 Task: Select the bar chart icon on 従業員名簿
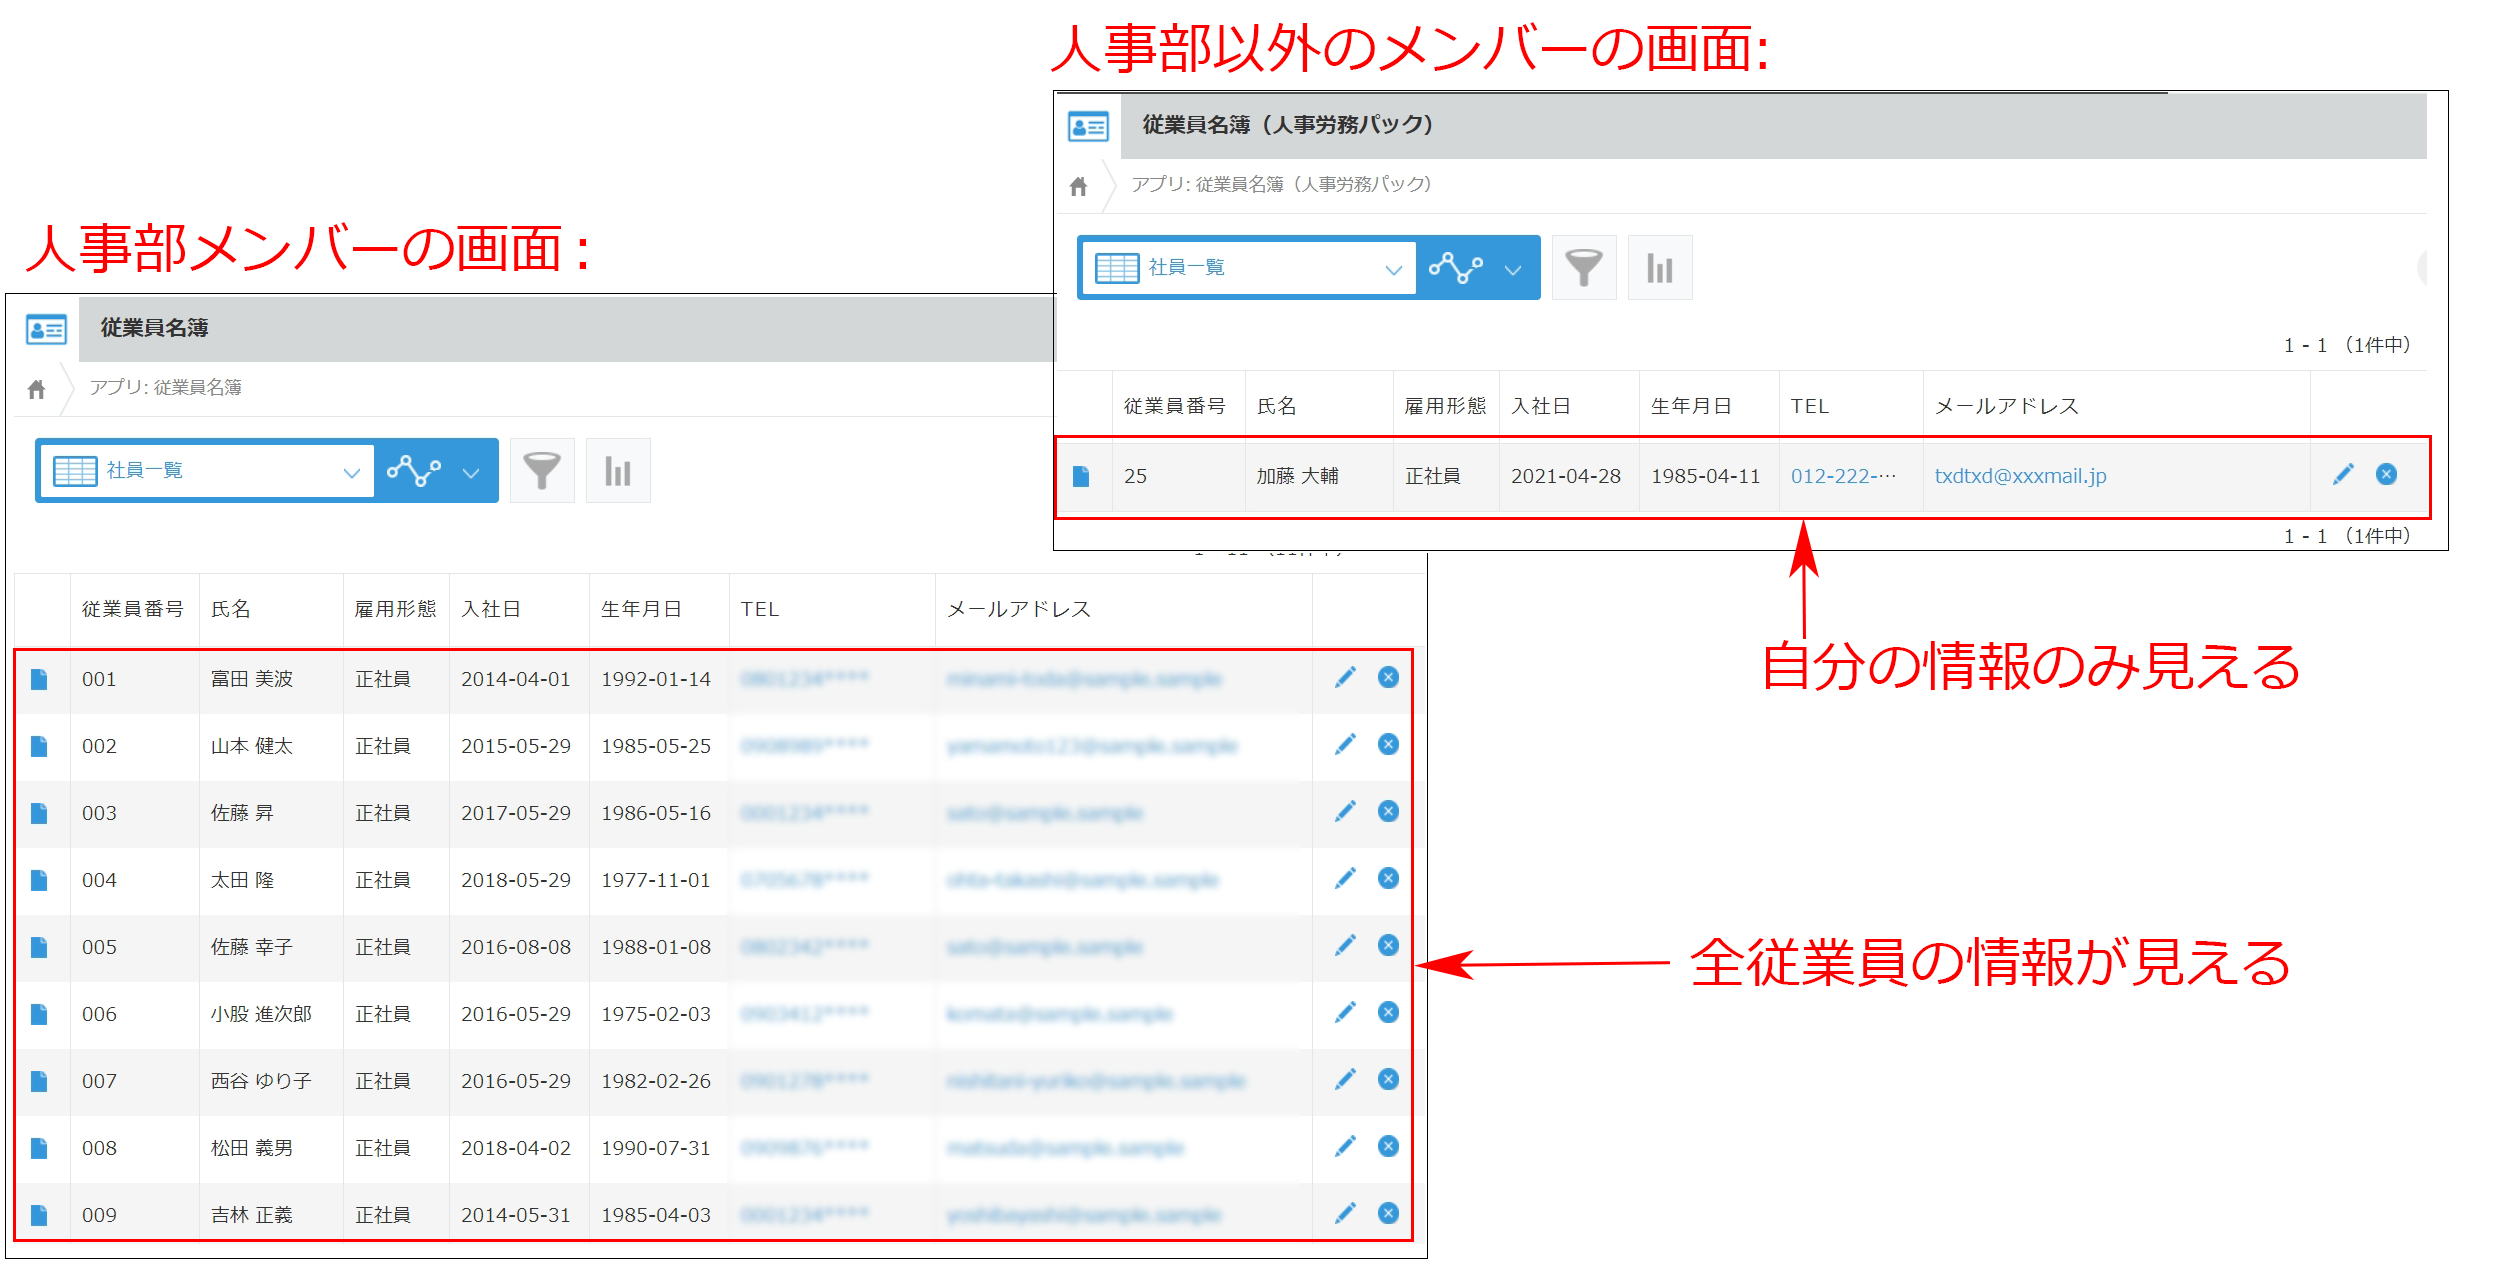pyautogui.click(x=617, y=470)
